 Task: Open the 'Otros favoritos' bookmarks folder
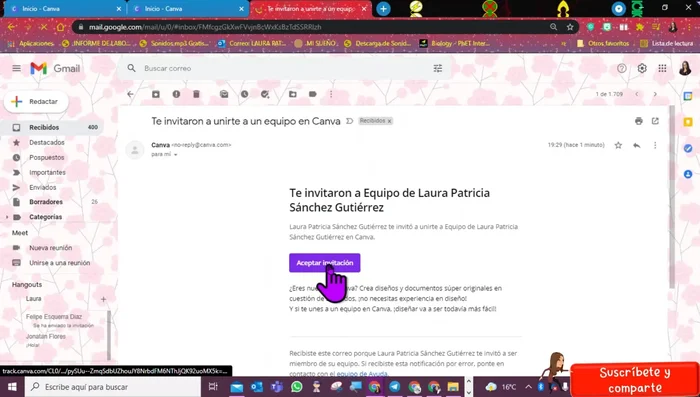click(x=603, y=43)
